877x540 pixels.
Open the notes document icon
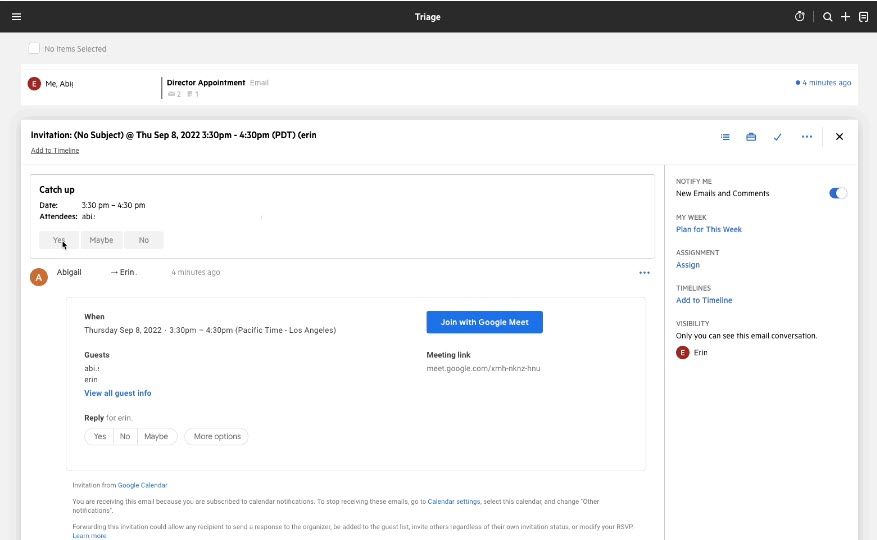[863, 17]
